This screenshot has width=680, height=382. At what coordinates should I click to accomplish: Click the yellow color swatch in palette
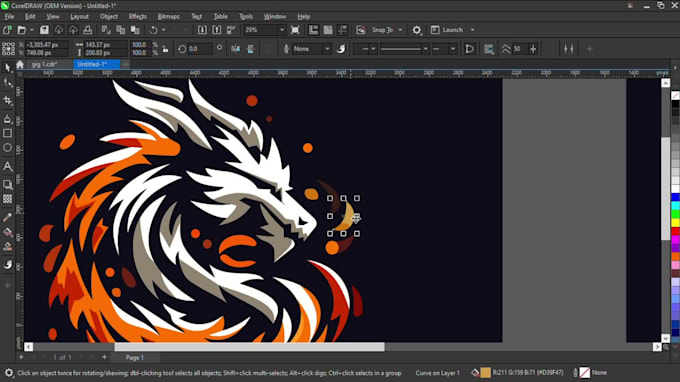coord(675,223)
